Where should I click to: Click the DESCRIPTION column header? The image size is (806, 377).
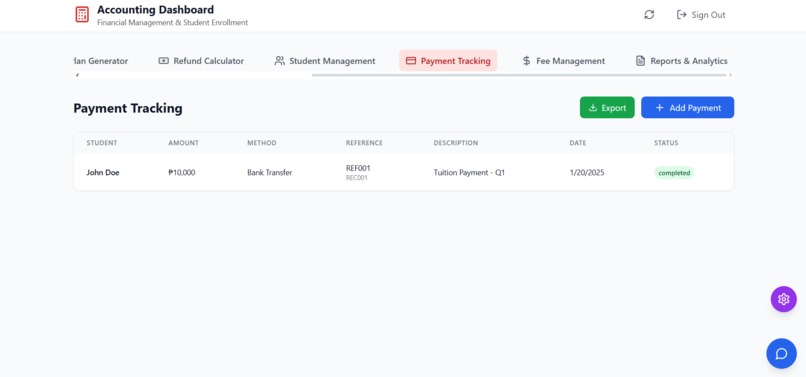point(456,143)
